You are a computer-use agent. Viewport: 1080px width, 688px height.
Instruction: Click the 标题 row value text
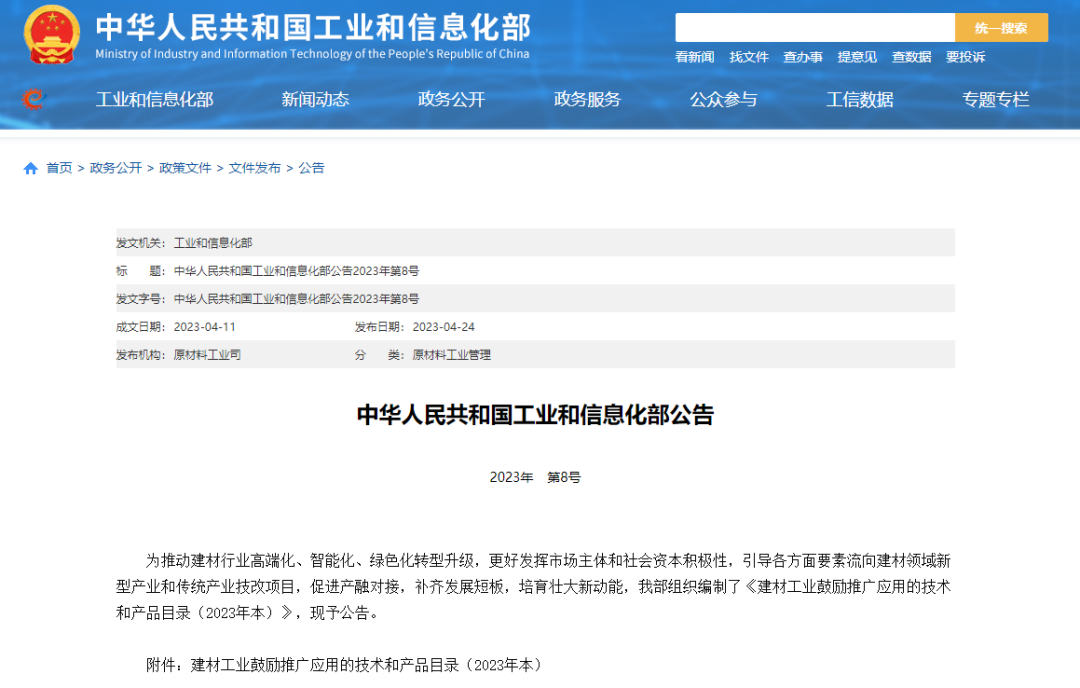(296, 271)
